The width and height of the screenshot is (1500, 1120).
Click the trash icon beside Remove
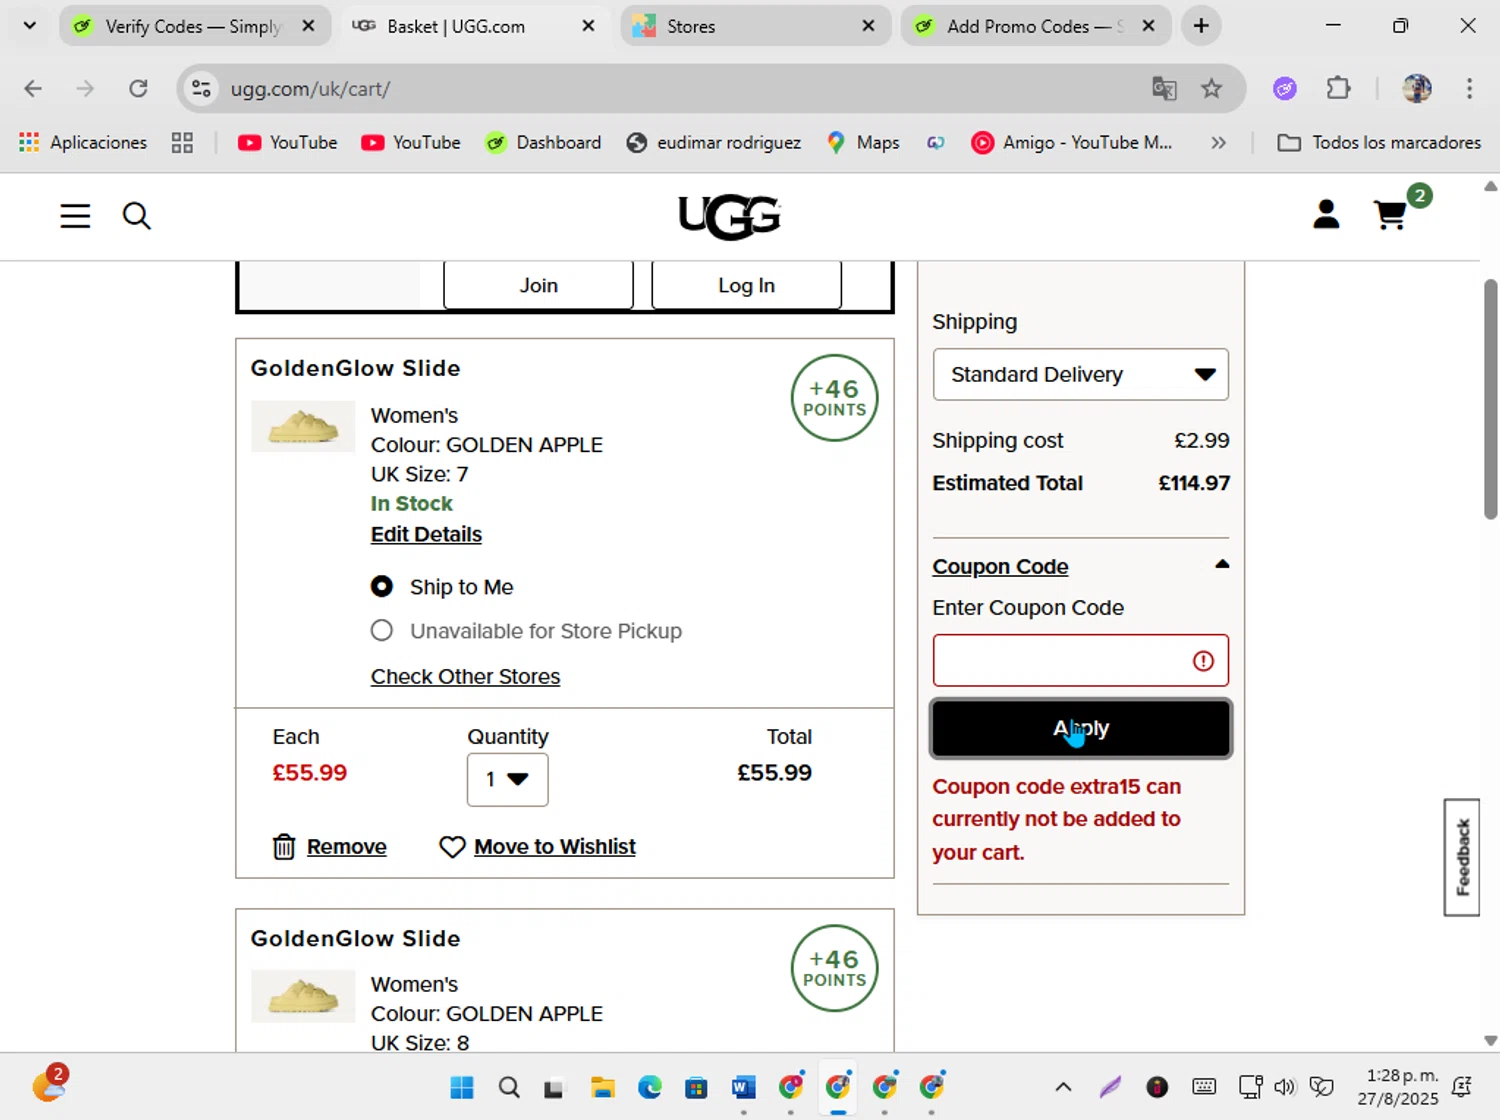(284, 847)
